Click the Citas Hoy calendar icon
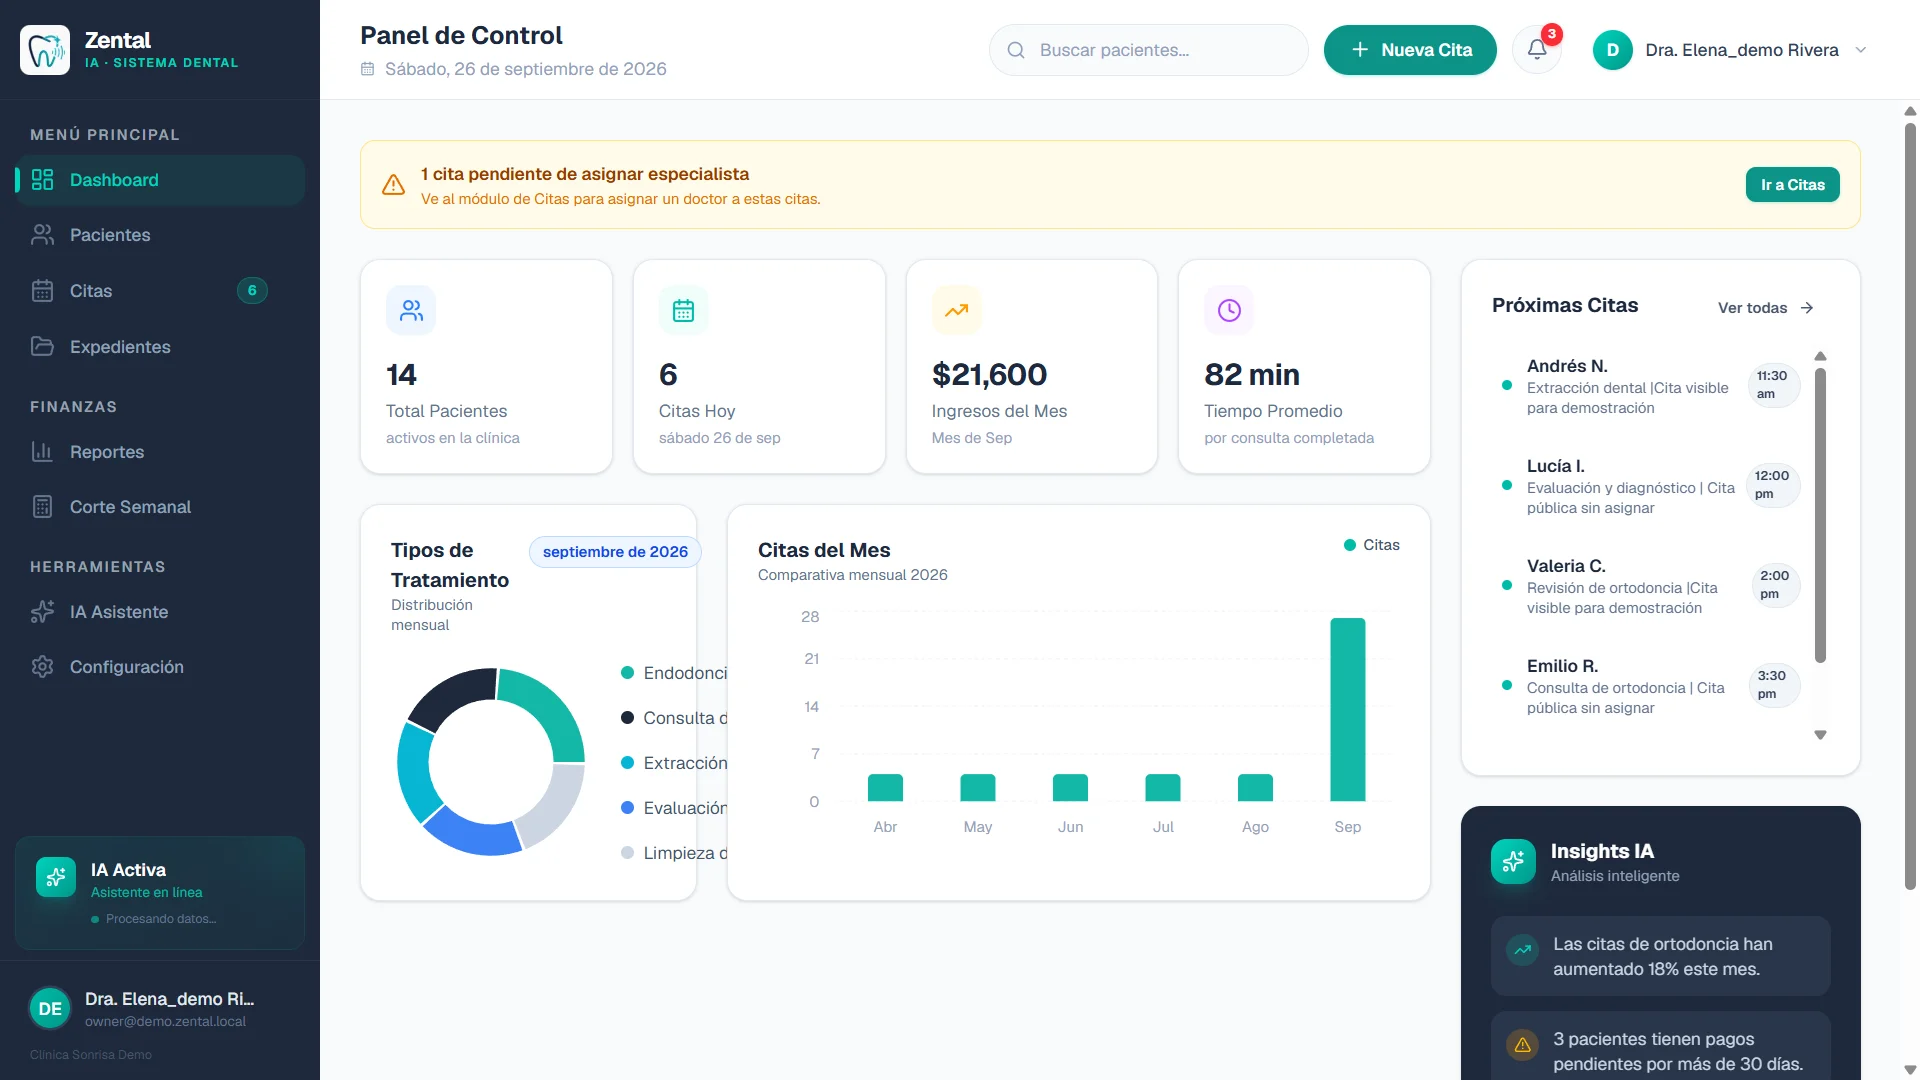Image resolution: width=1920 pixels, height=1080 pixels. (x=683, y=310)
